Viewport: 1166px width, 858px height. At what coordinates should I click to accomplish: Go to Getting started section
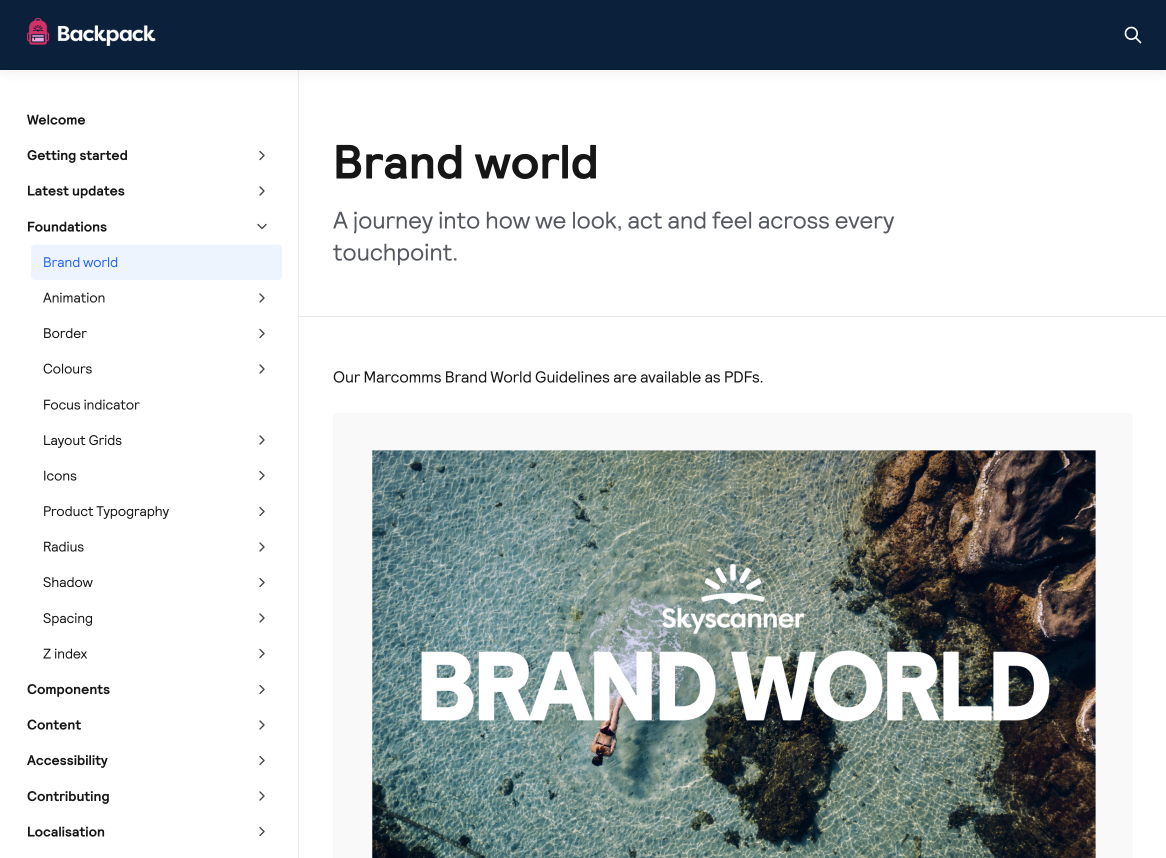pyautogui.click(x=77, y=155)
